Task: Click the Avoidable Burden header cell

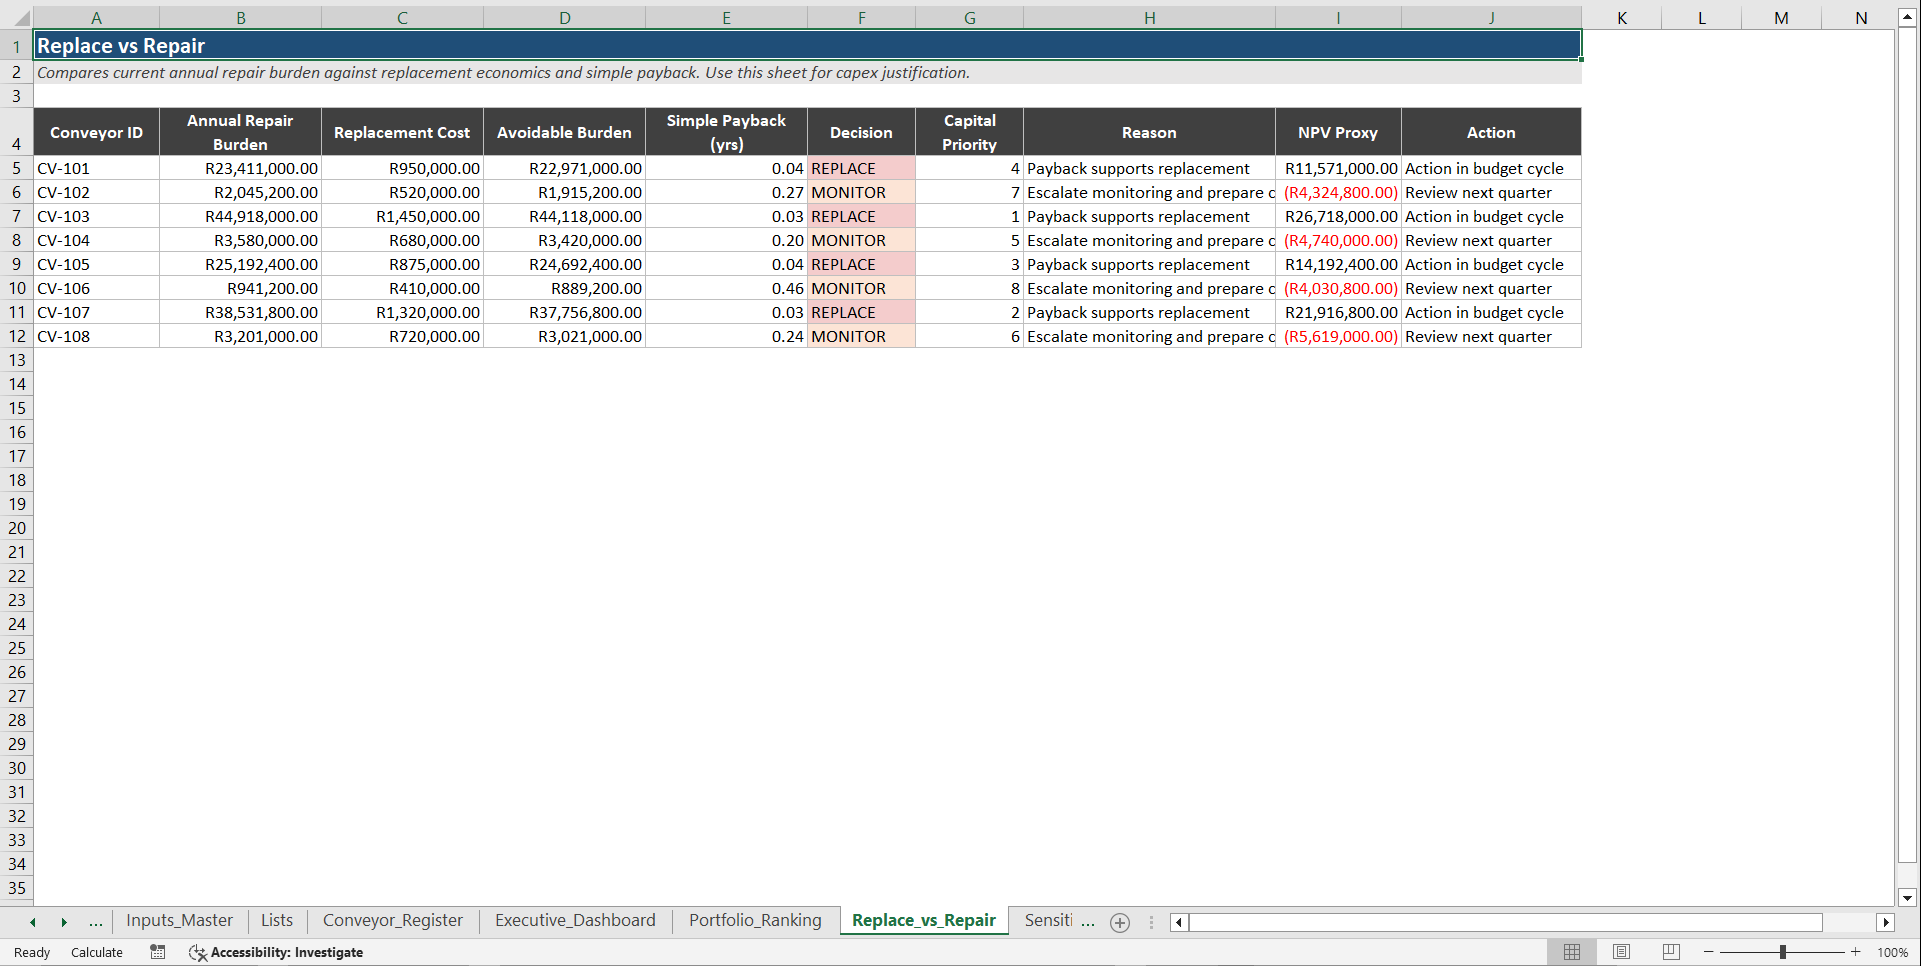Action: [564, 132]
